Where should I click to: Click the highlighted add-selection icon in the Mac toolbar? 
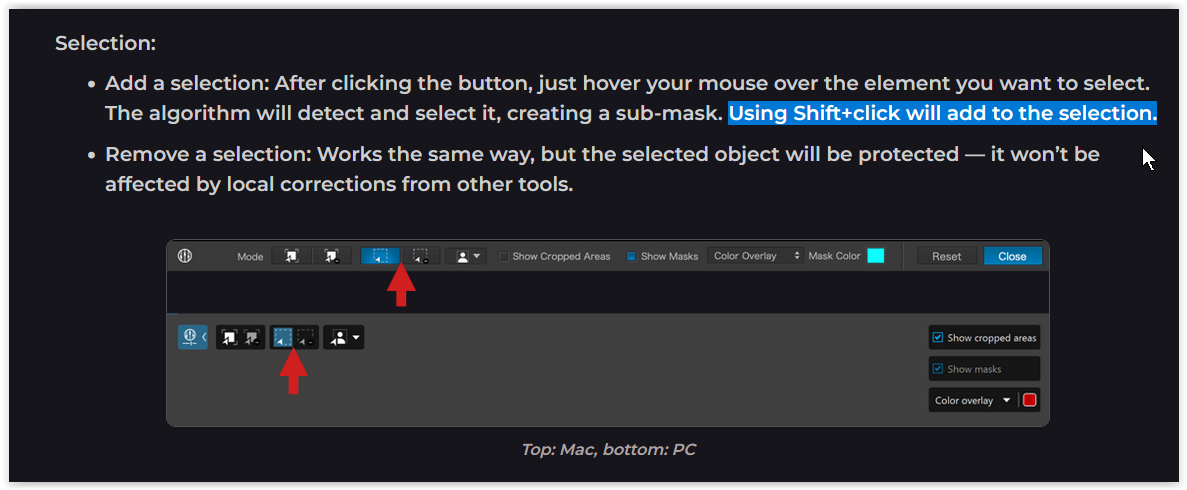point(380,256)
